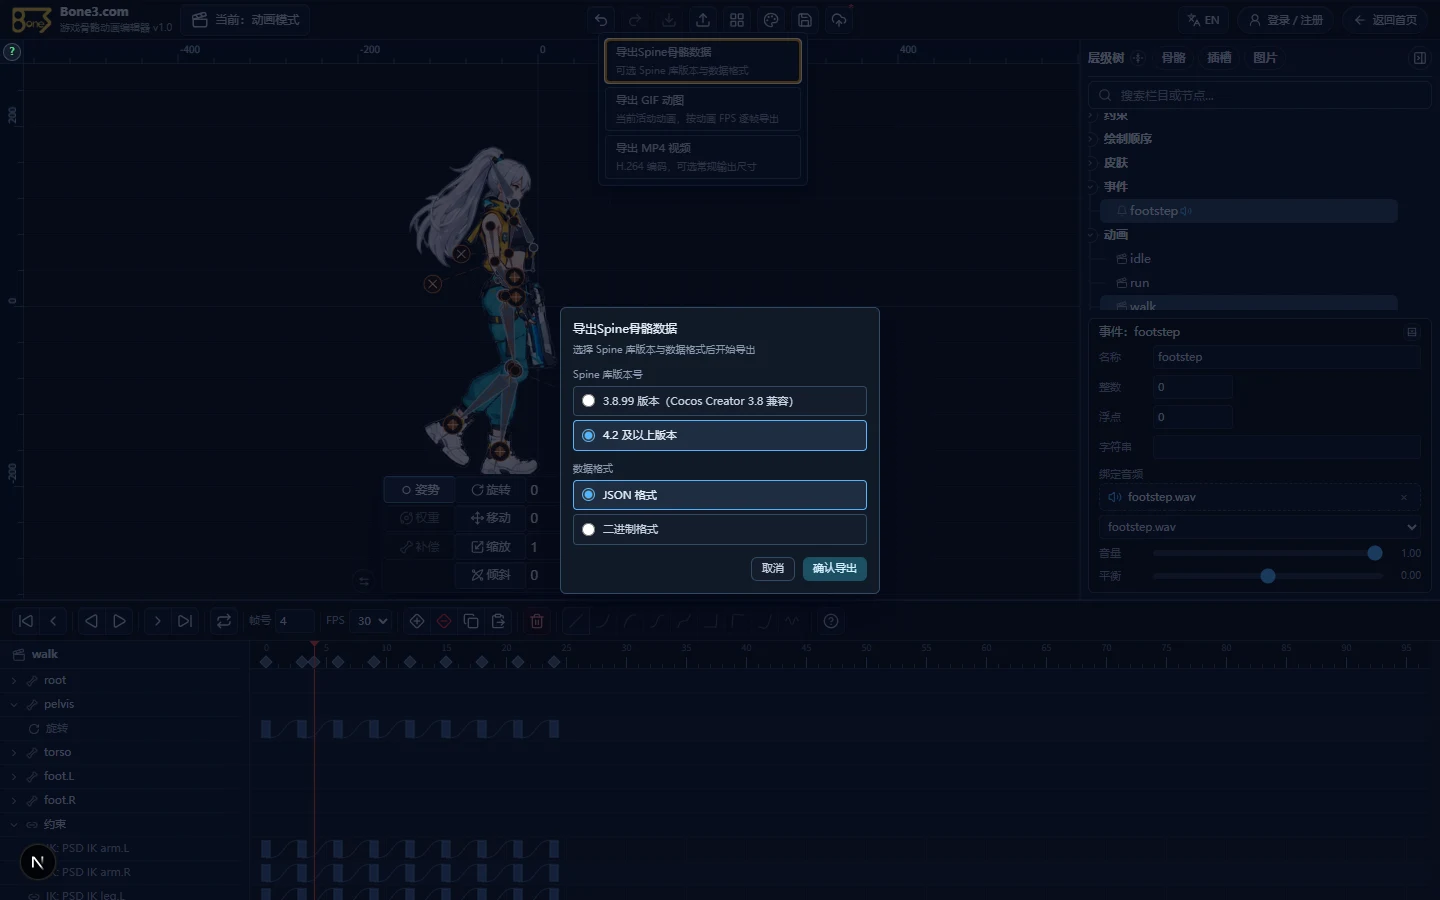Click the floppy-disk save icon
1440x900 pixels.
click(805, 20)
